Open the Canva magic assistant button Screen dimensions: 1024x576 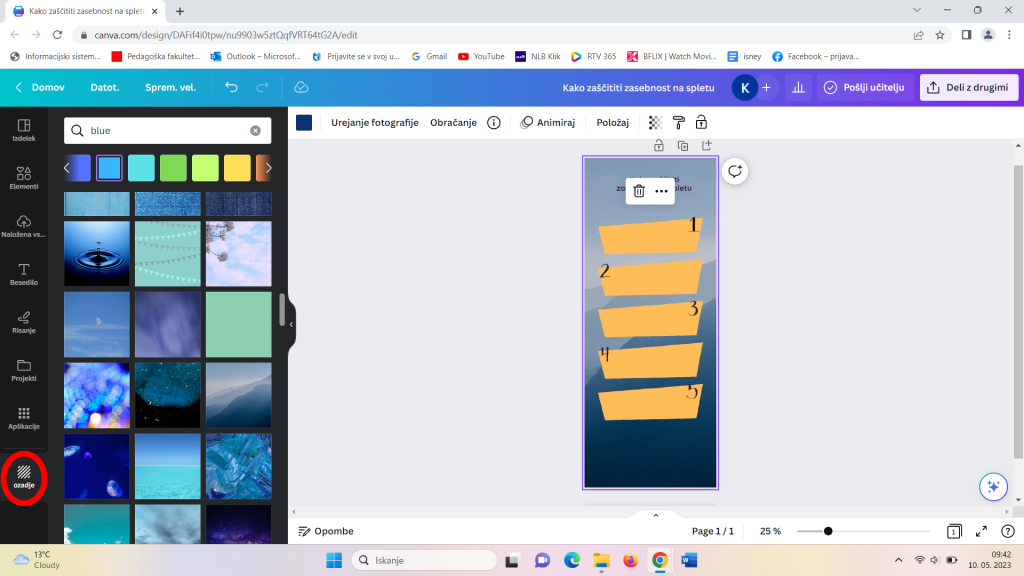pos(993,487)
